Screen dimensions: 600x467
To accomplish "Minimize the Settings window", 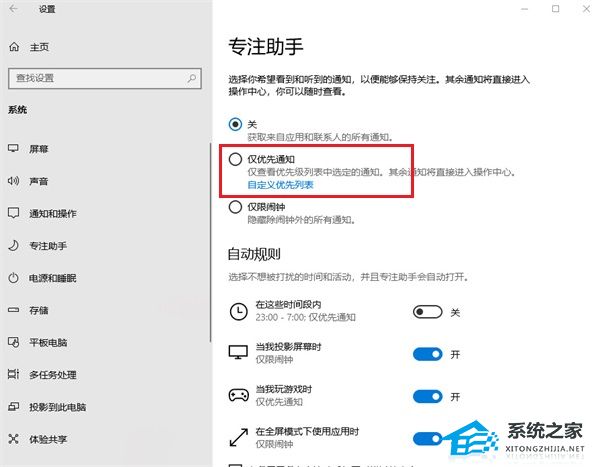I will point(525,8).
